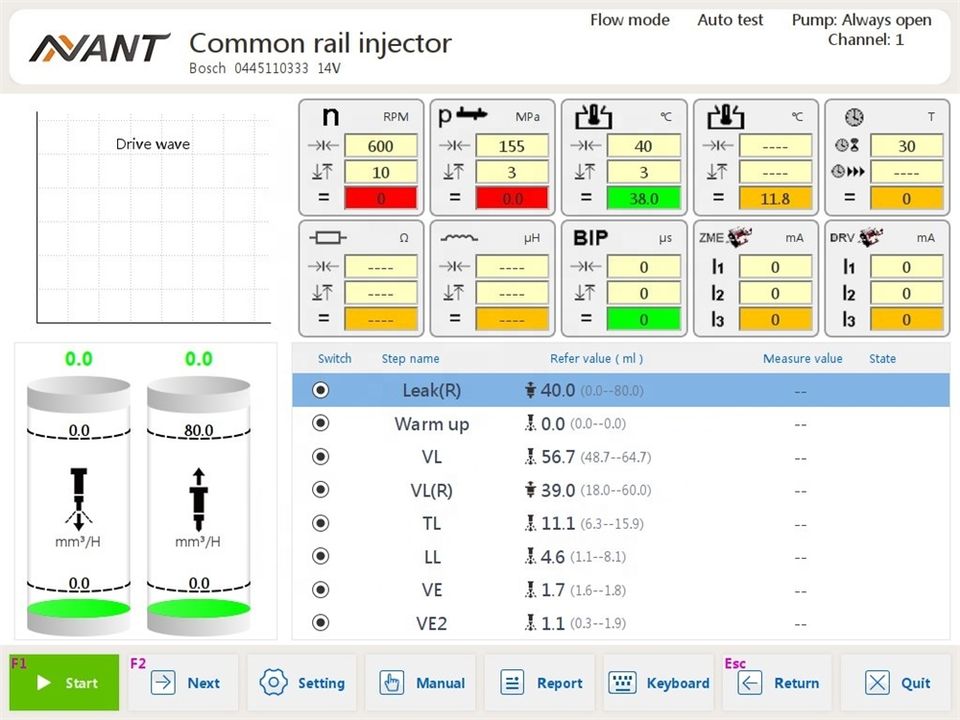This screenshot has width=960, height=720.
Task: Click the Next step button
Action: click(x=184, y=682)
